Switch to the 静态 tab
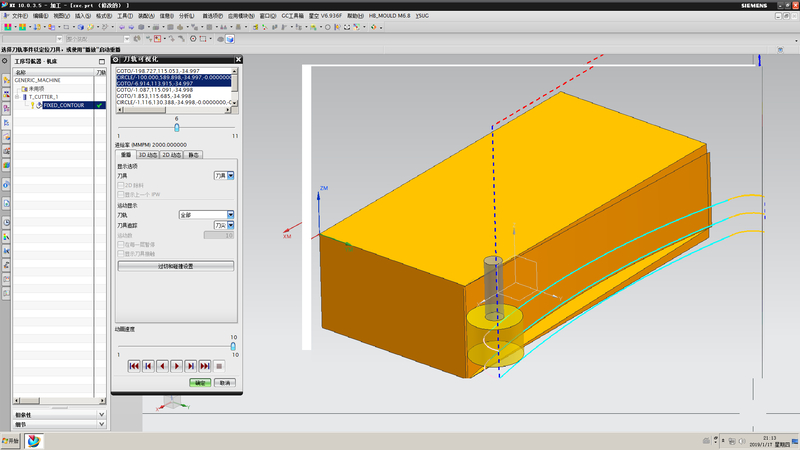 pyautogui.click(x=193, y=155)
